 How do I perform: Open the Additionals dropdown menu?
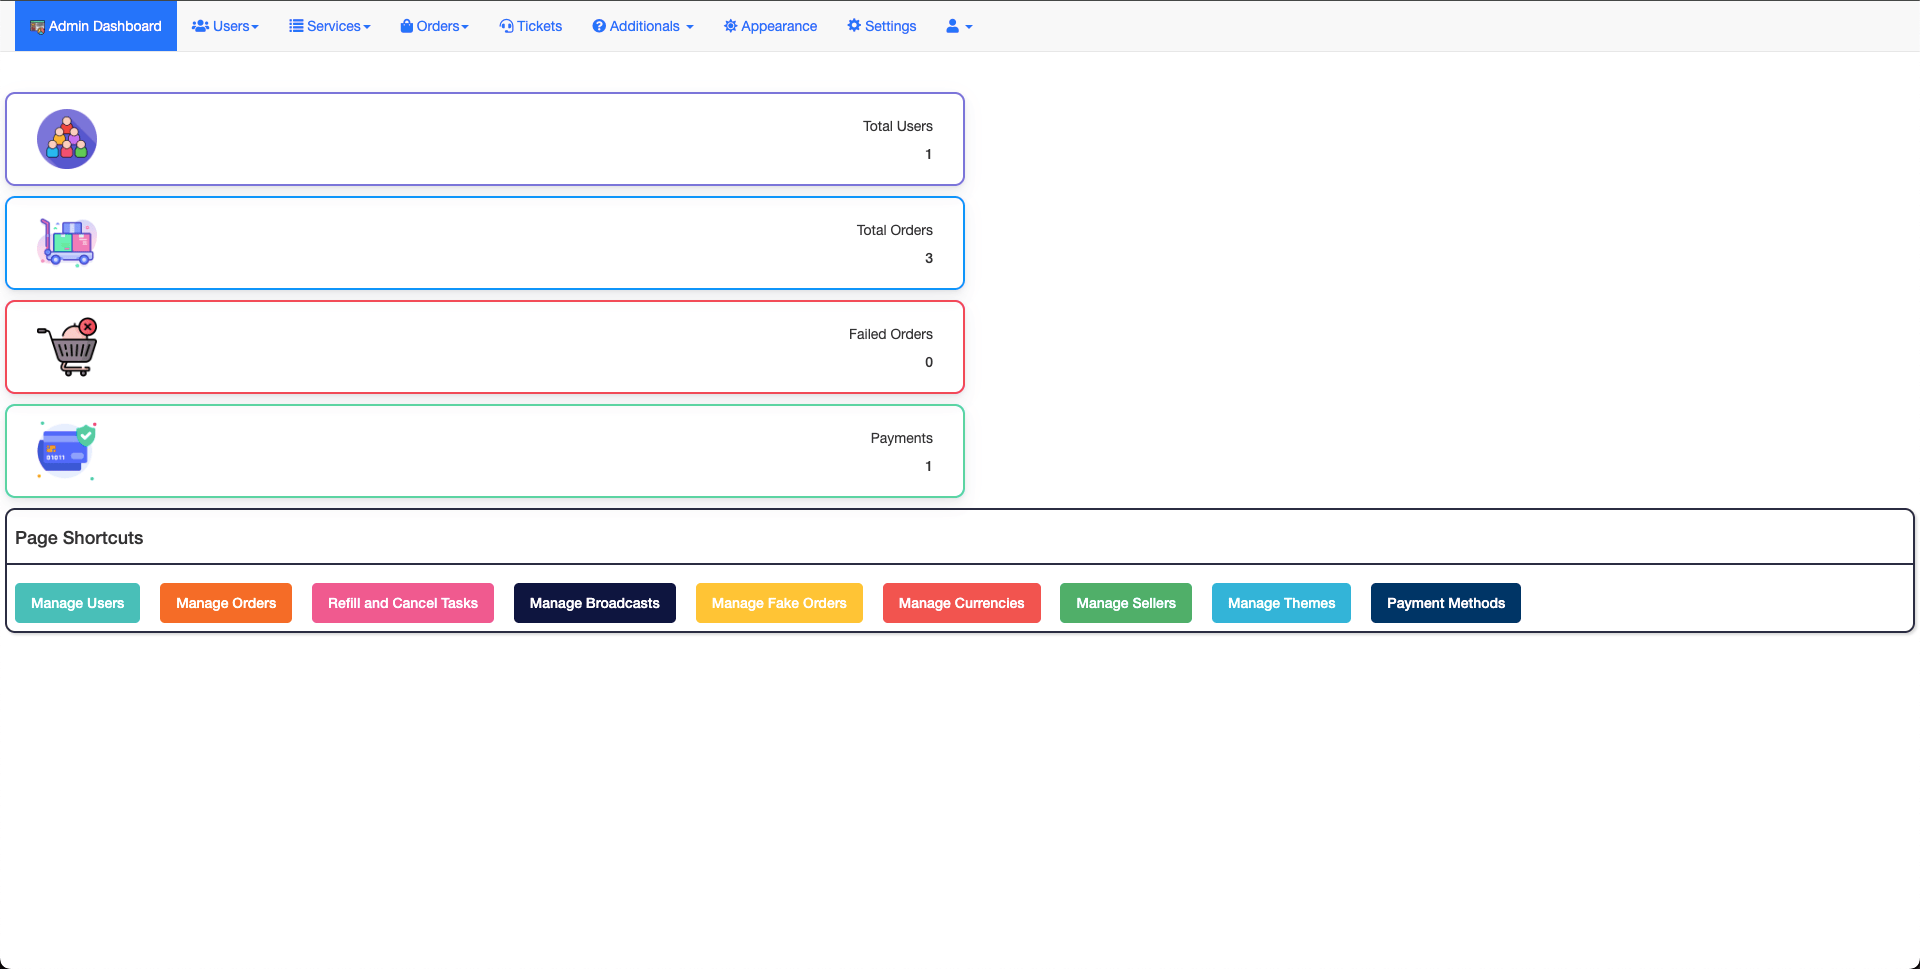[x=643, y=26]
